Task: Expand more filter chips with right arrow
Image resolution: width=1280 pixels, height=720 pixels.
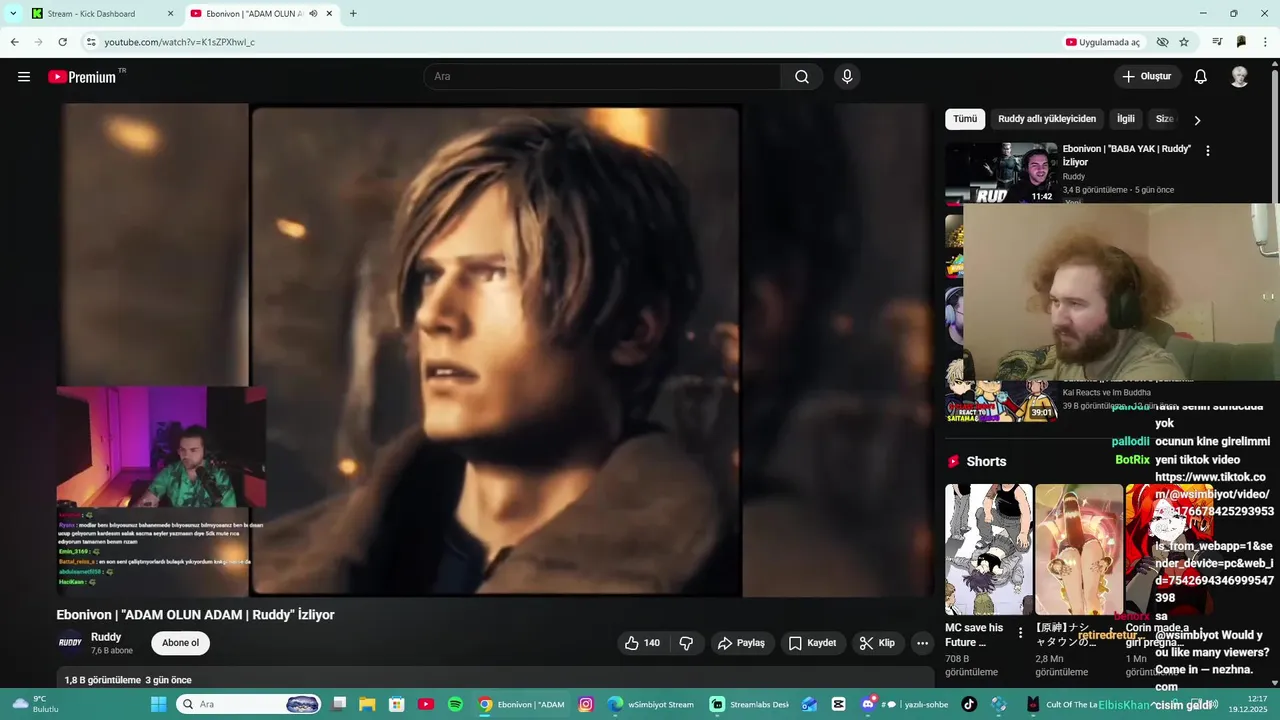Action: coord(1197,120)
